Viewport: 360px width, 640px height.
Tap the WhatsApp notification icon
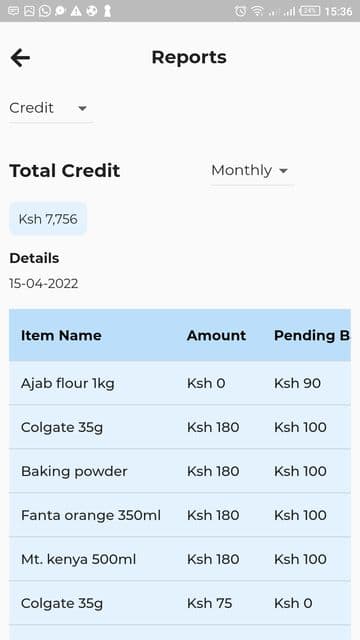pos(45,11)
